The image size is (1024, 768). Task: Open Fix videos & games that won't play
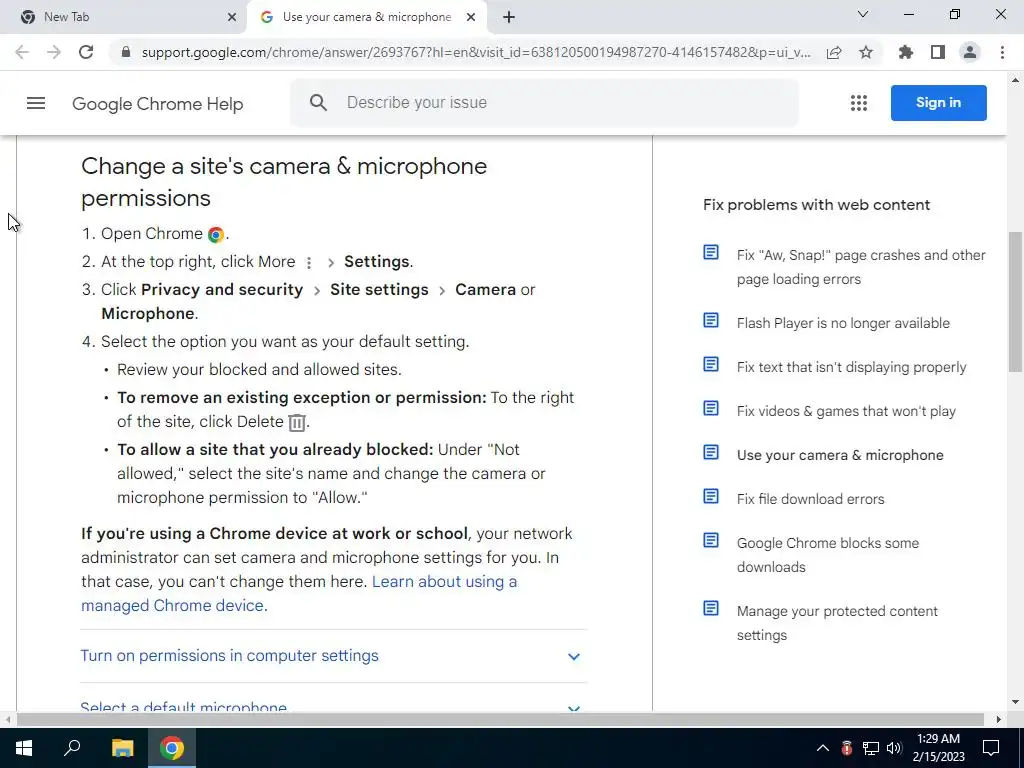pos(846,411)
